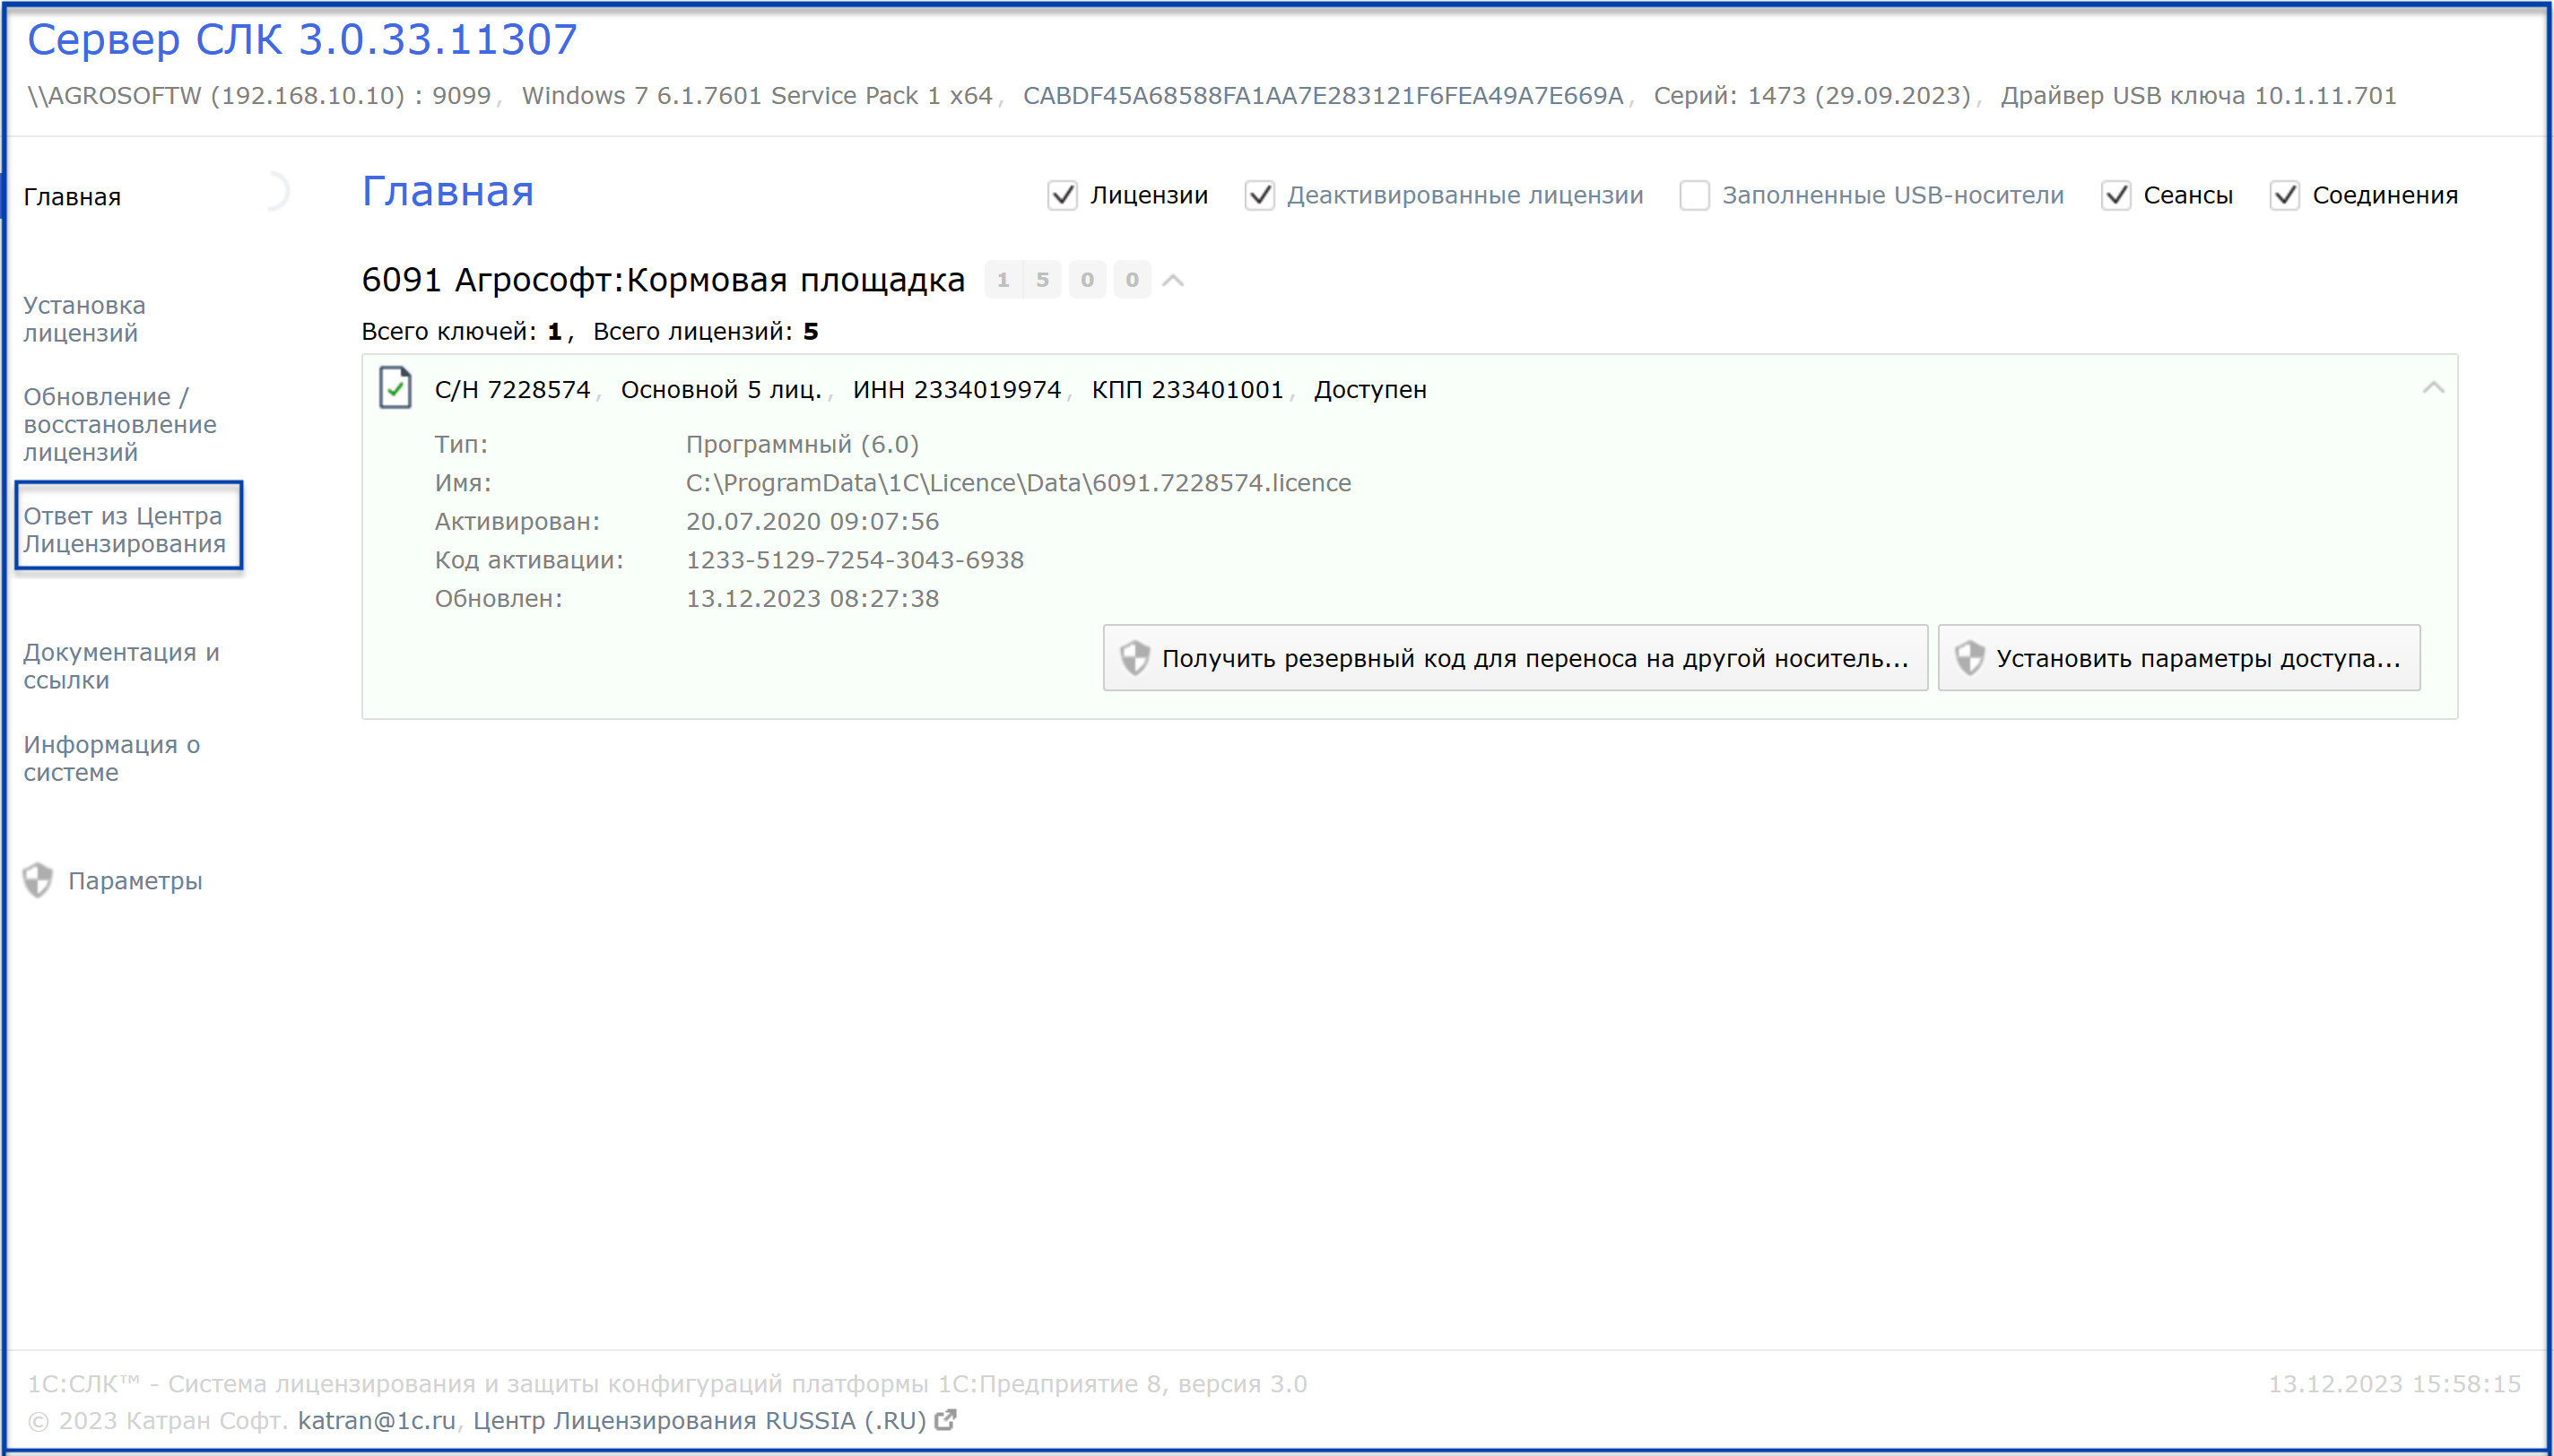Toggle the Деактивированные лицензии checkbox
The width and height of the screenshot is (2554, 1456).
click(1260, 195)
